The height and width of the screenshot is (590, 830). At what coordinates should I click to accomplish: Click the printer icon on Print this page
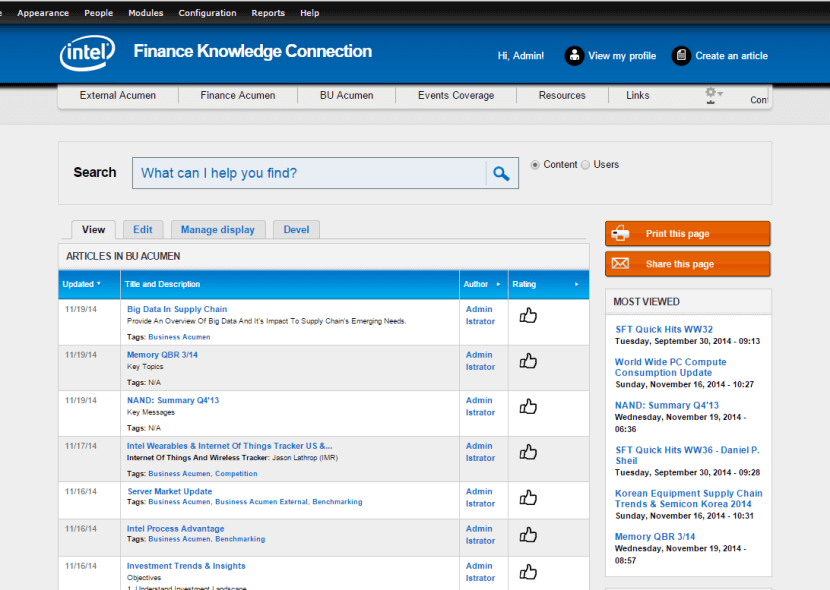(621, 233)
